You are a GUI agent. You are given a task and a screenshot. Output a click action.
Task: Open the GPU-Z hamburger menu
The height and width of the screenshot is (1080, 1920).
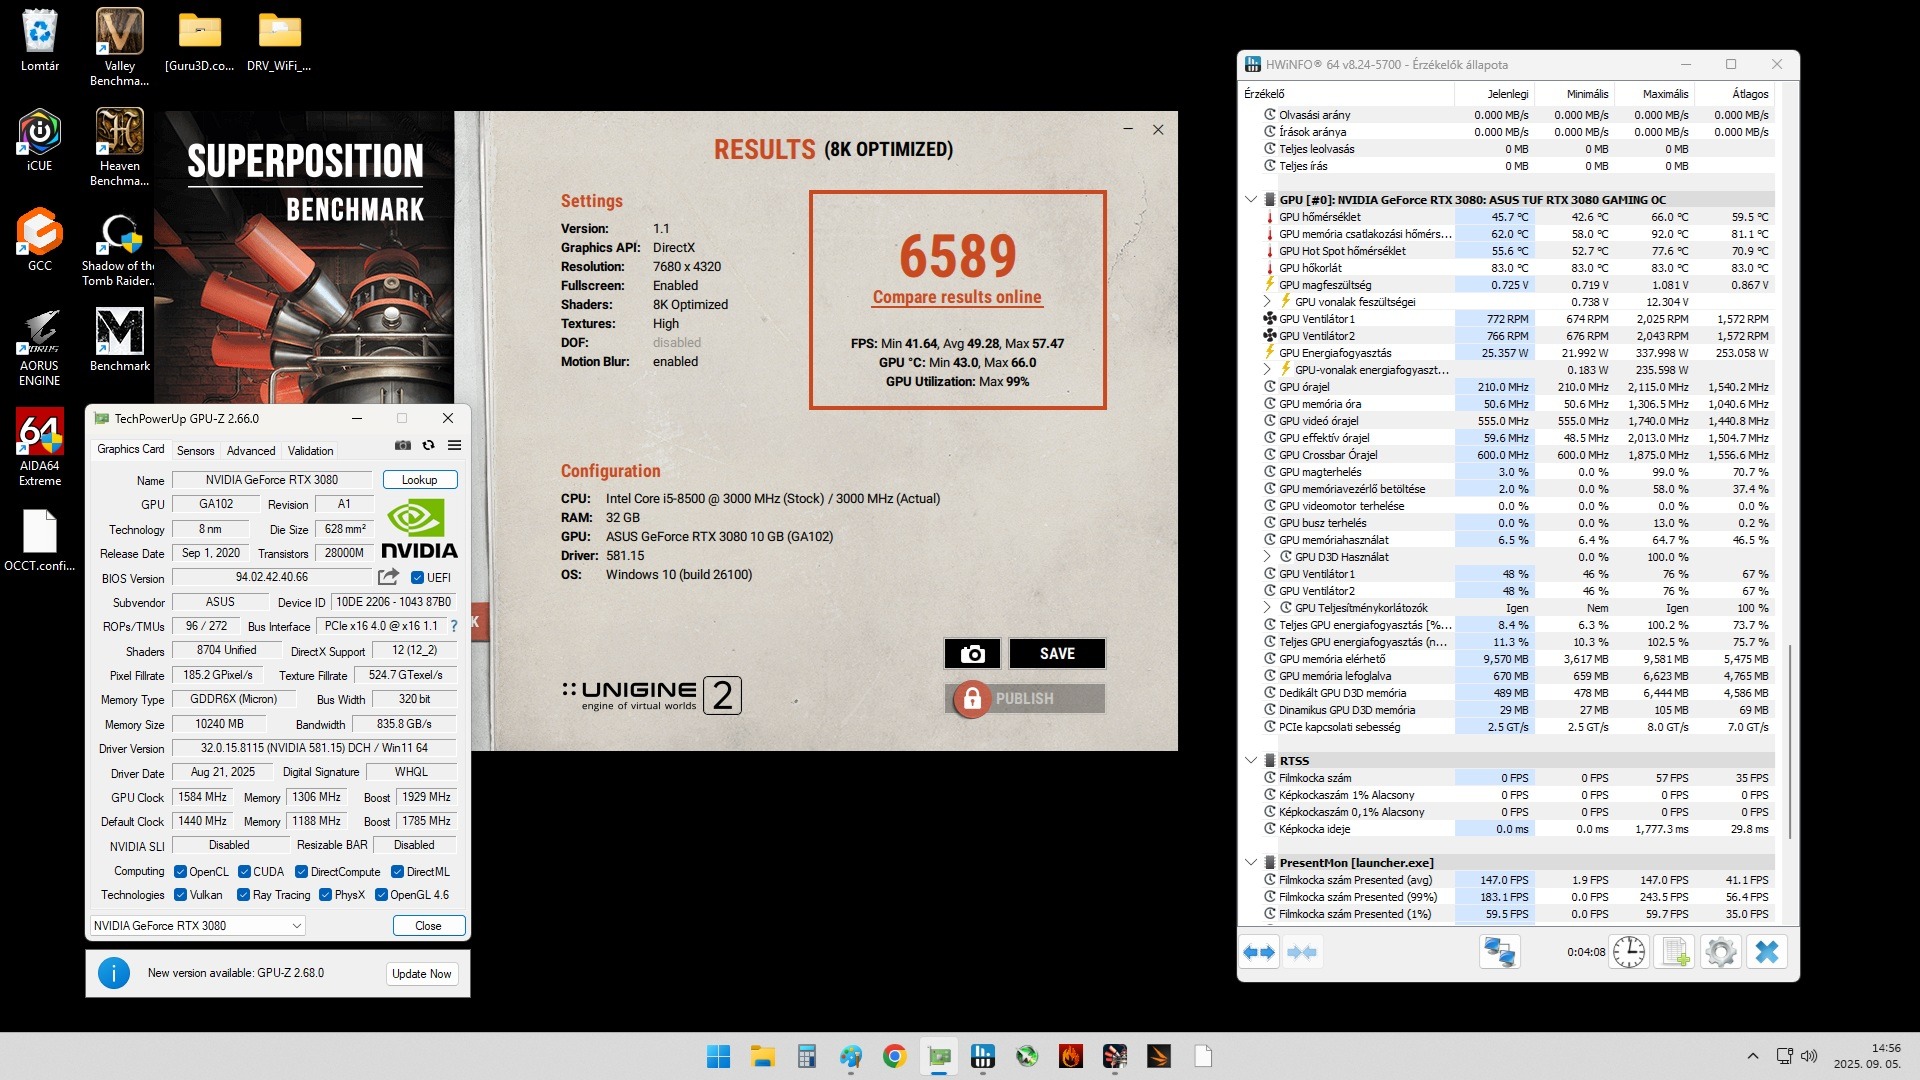[x=454, y=445]
